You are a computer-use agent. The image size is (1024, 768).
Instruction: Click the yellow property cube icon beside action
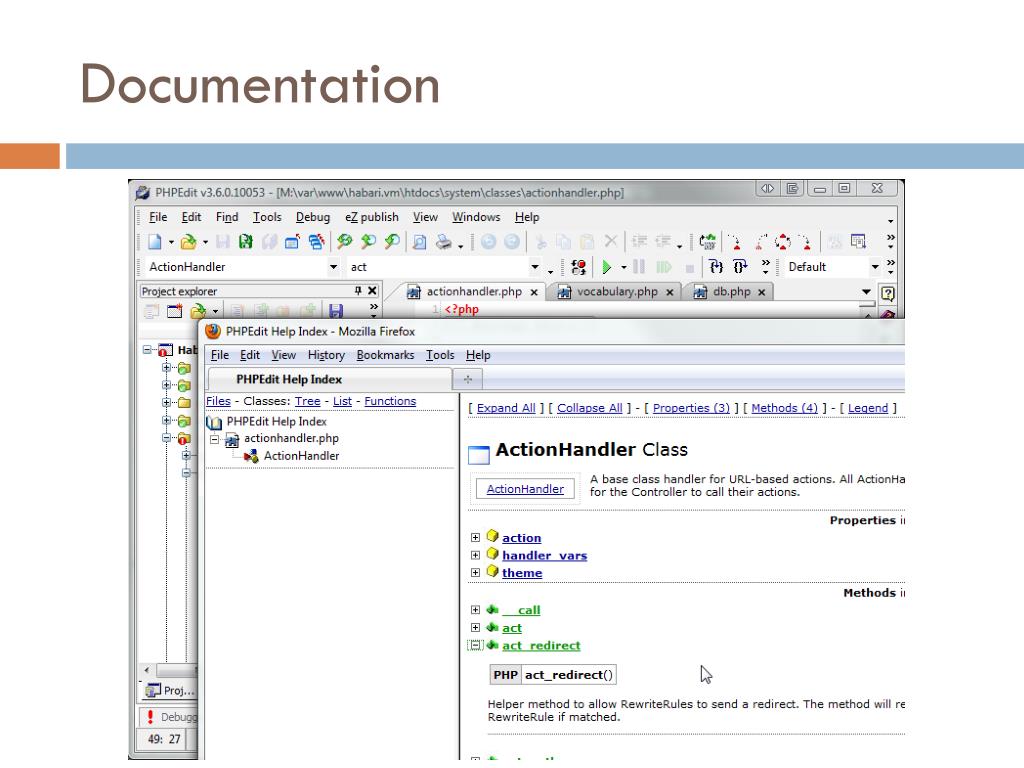click(x=492, y=537)
